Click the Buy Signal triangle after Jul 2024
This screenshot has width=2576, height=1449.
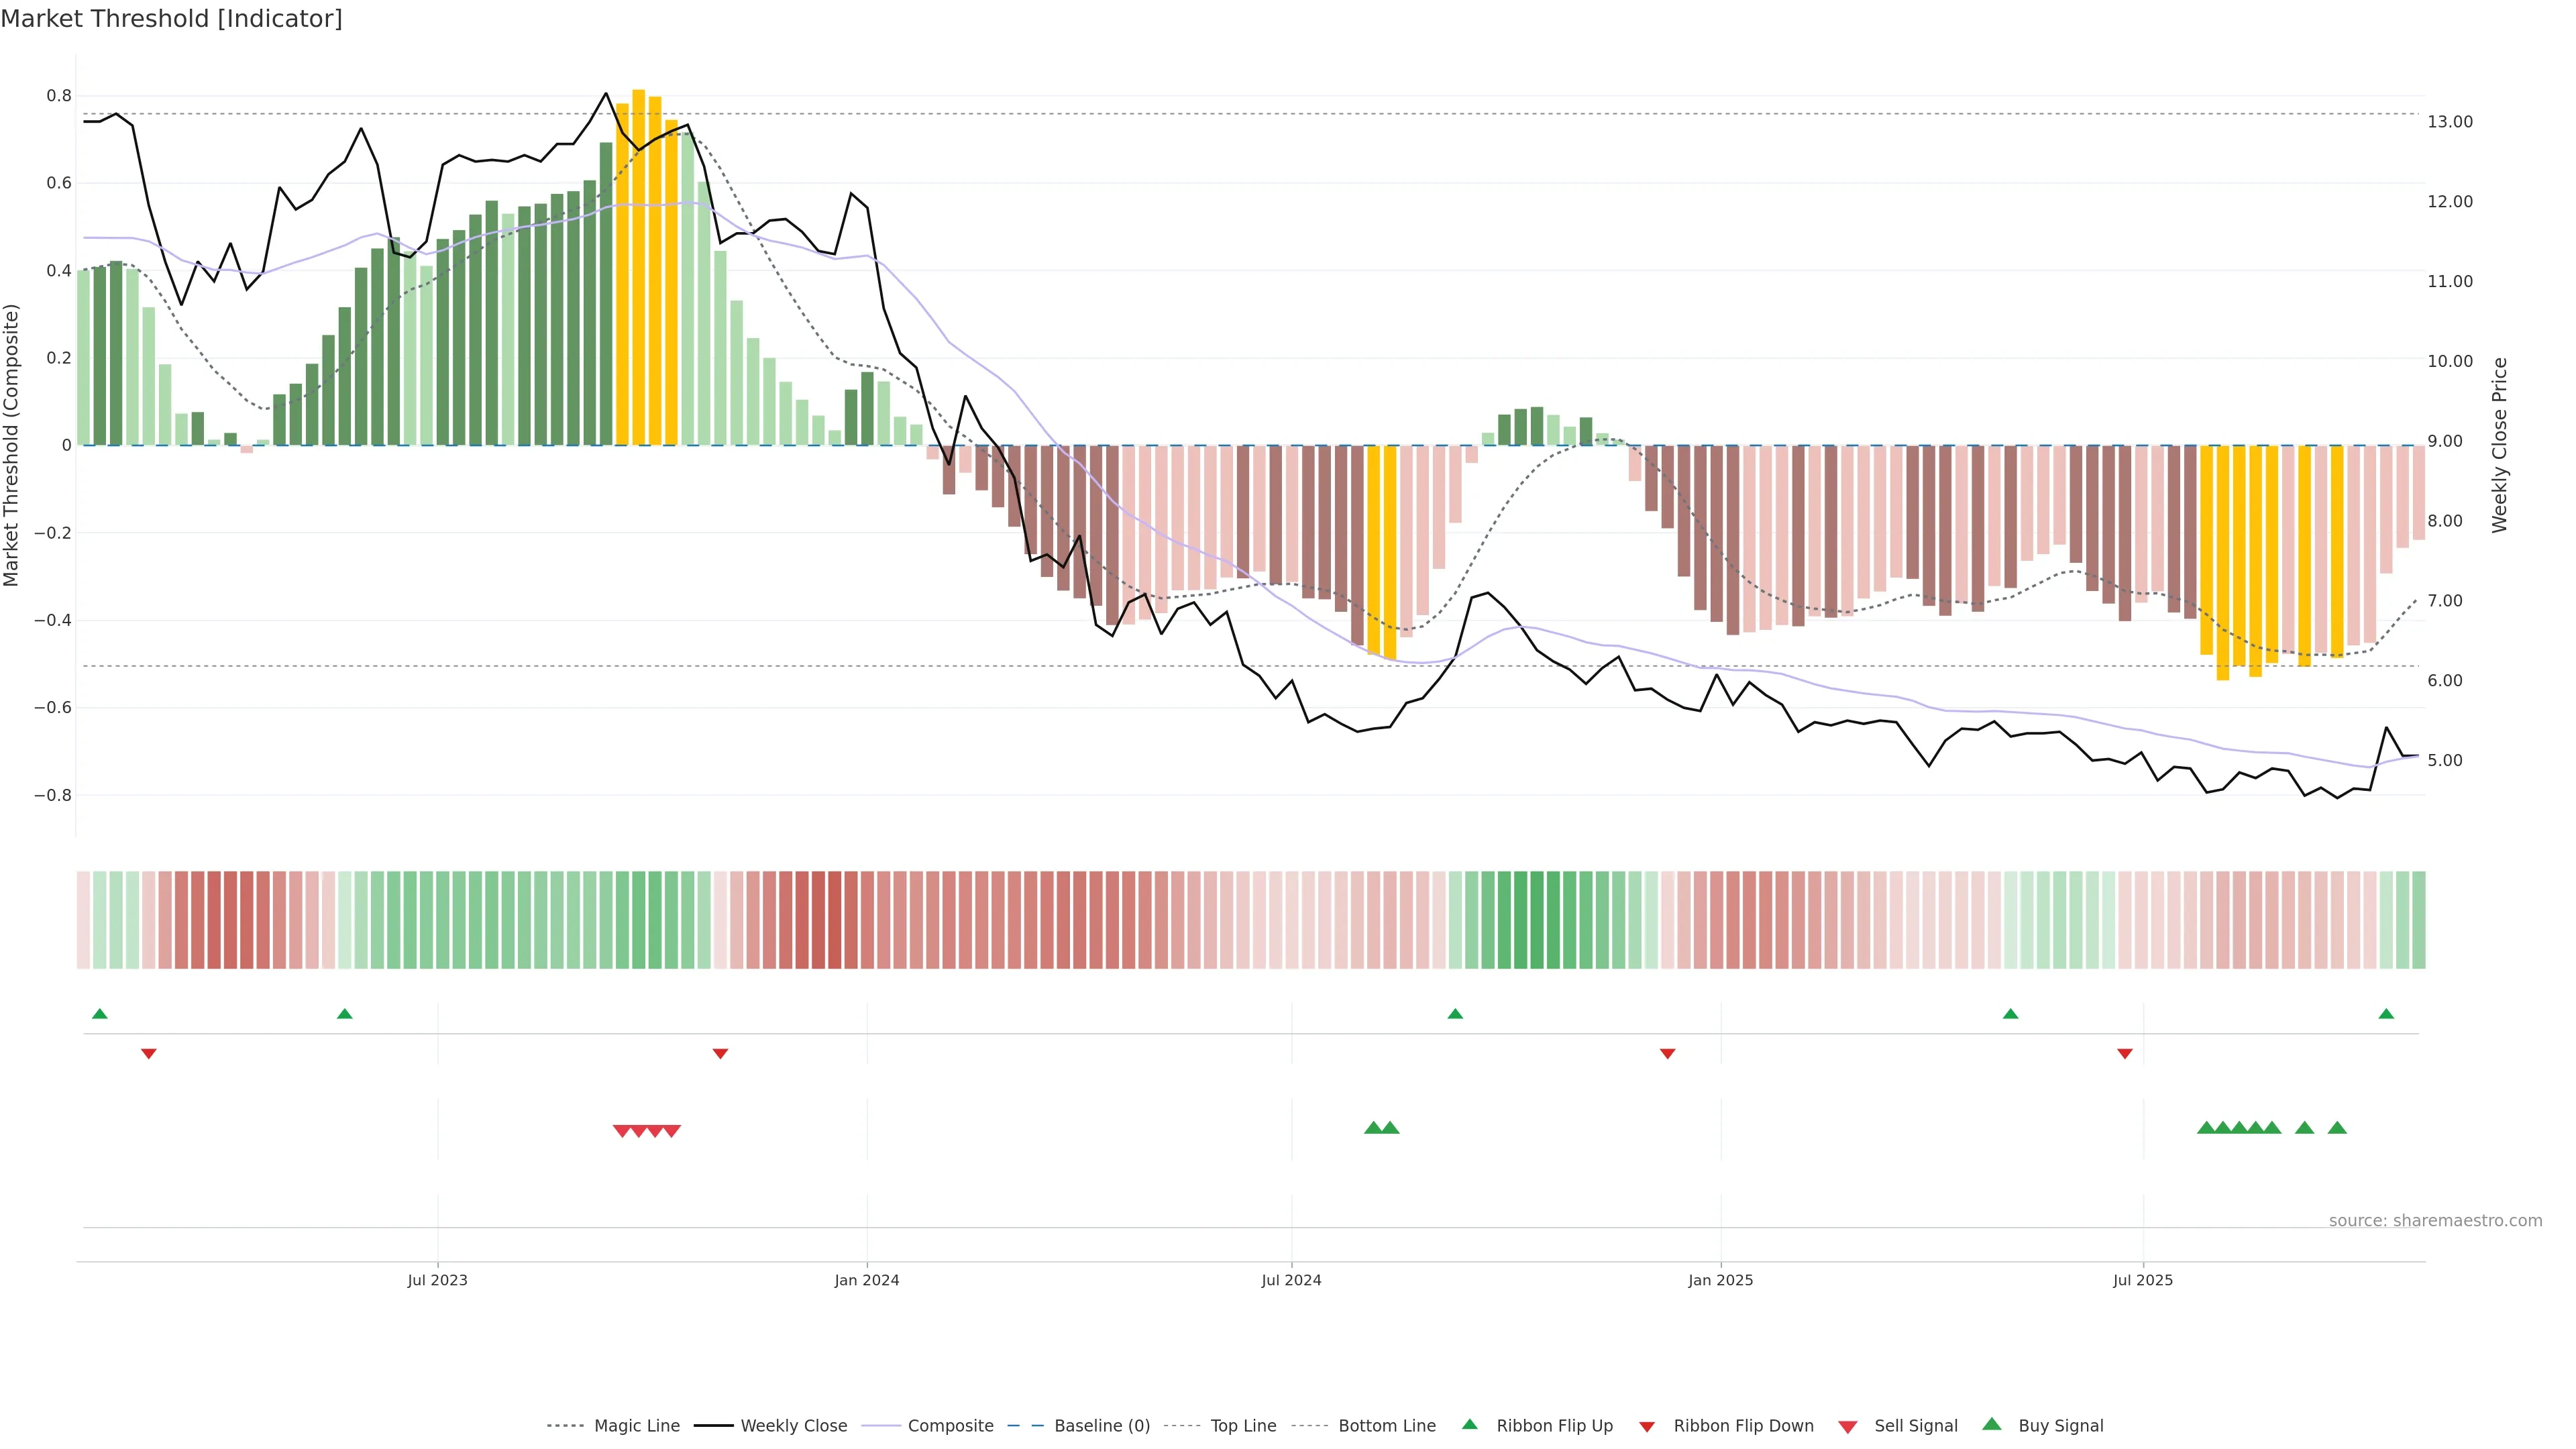(x=1373, y=1128)
